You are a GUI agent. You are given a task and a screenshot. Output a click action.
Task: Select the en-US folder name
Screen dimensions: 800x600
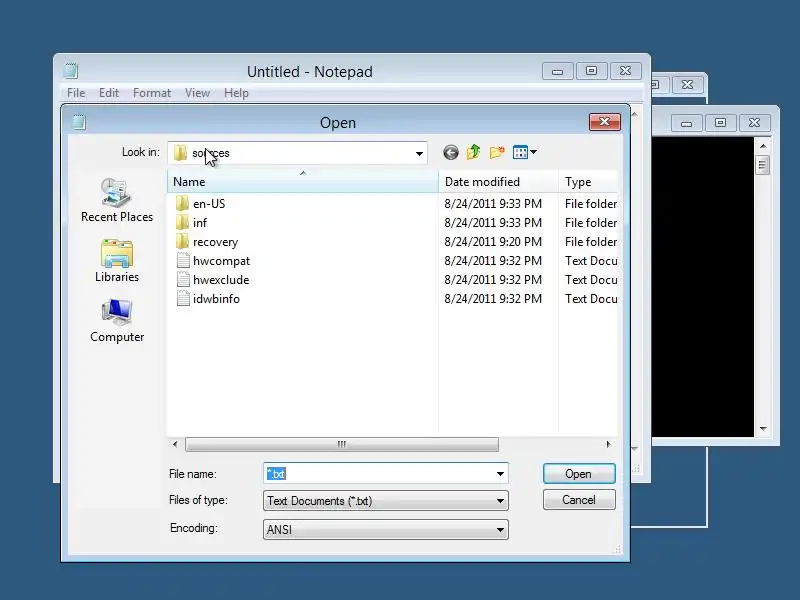coord(209,204)
